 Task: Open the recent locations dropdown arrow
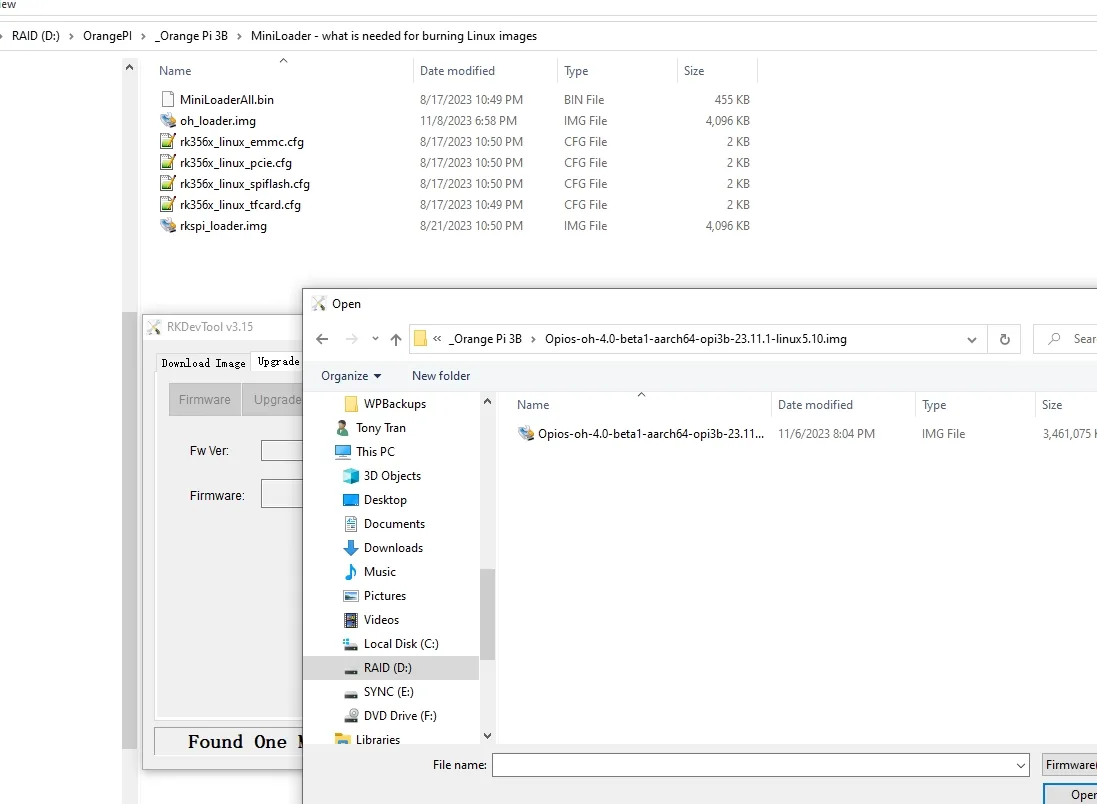[375, 339]
